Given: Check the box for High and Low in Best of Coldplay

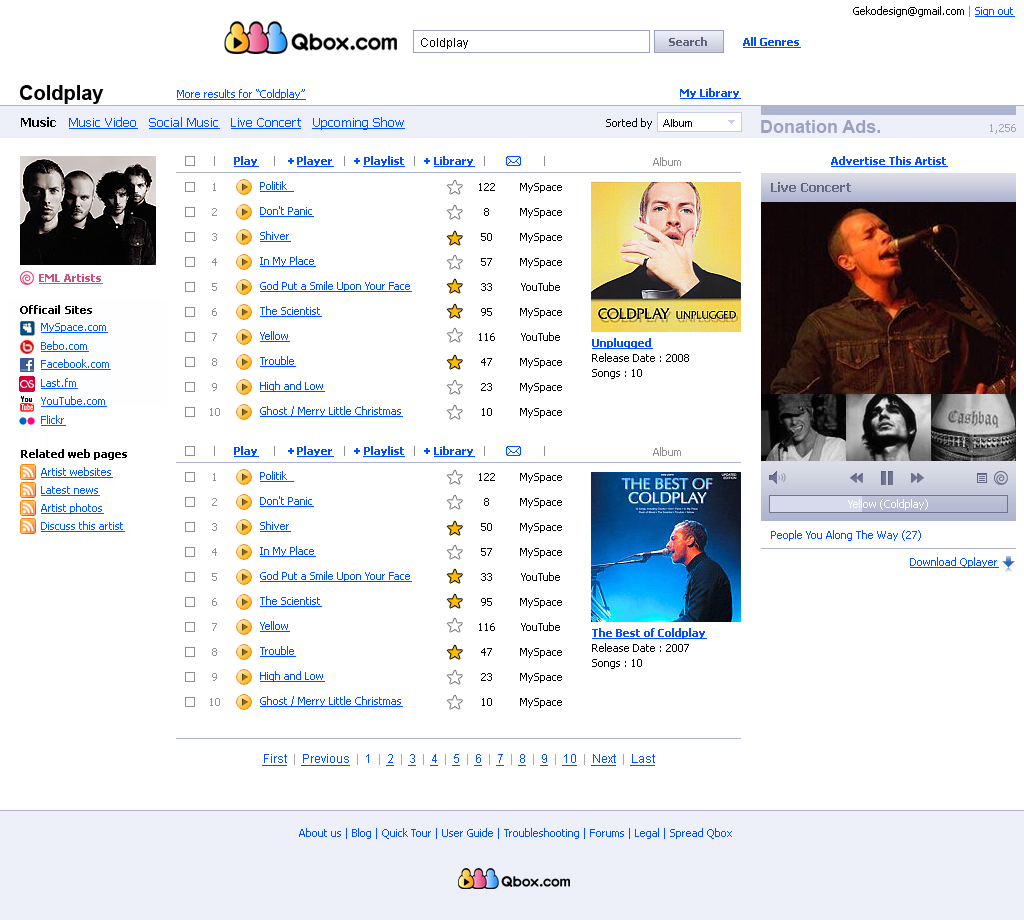Looking at the screenshot, I should coord(190,677).
